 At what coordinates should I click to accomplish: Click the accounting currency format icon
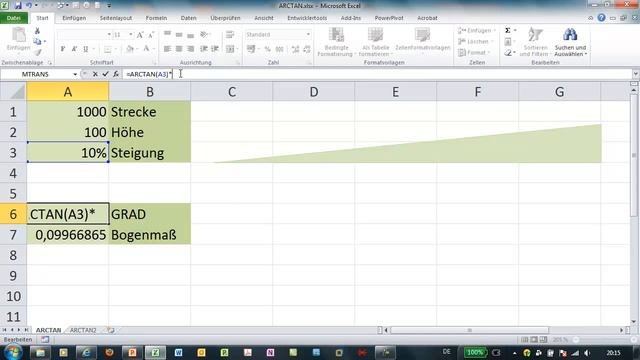coord(251,49)
